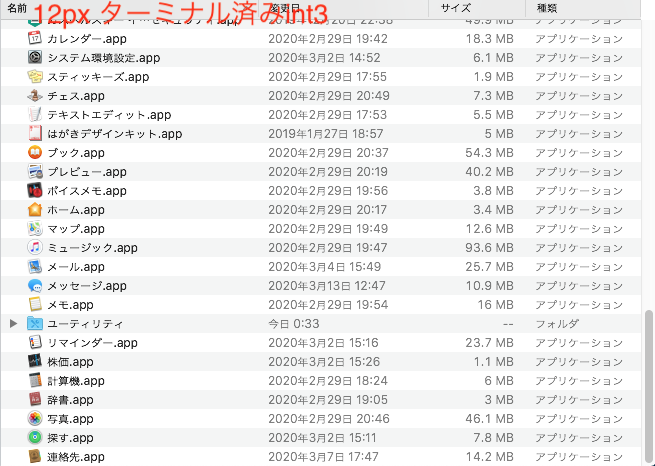Click the file name 写真.app
The height and width of the screenshot is (466, 655).
[x=70, y=419]
